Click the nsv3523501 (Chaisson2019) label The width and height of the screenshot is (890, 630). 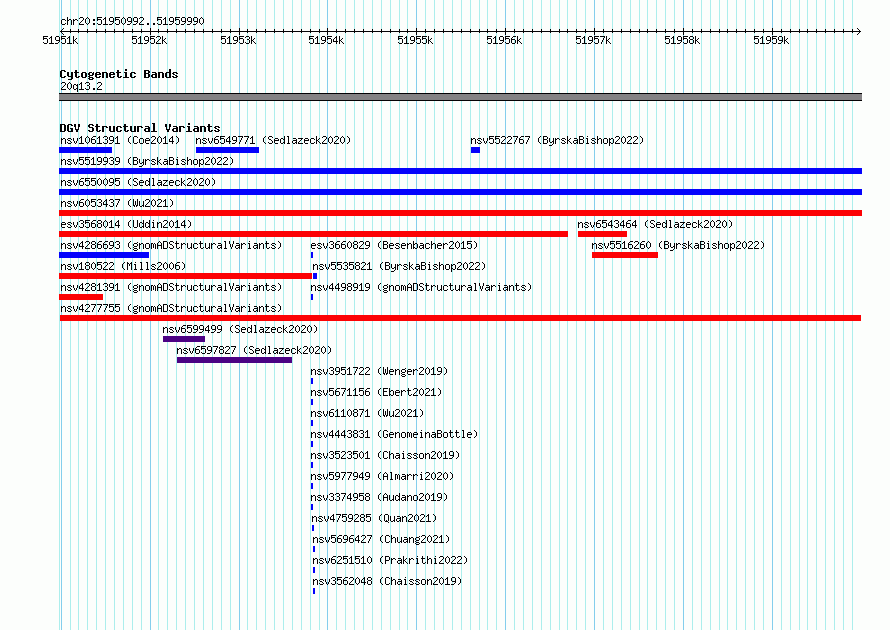385,455
